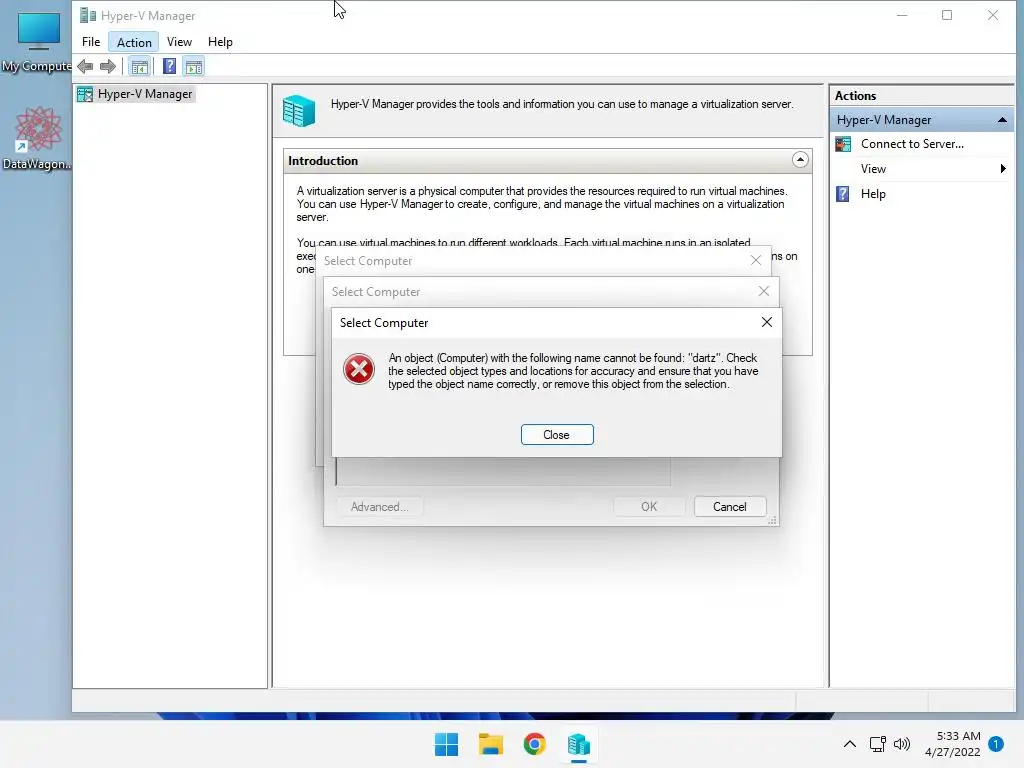This screenshot has width=1024, height=768.
Task: Click the Advanced... button
Action: pyautogui.click(x=379, y=507)
